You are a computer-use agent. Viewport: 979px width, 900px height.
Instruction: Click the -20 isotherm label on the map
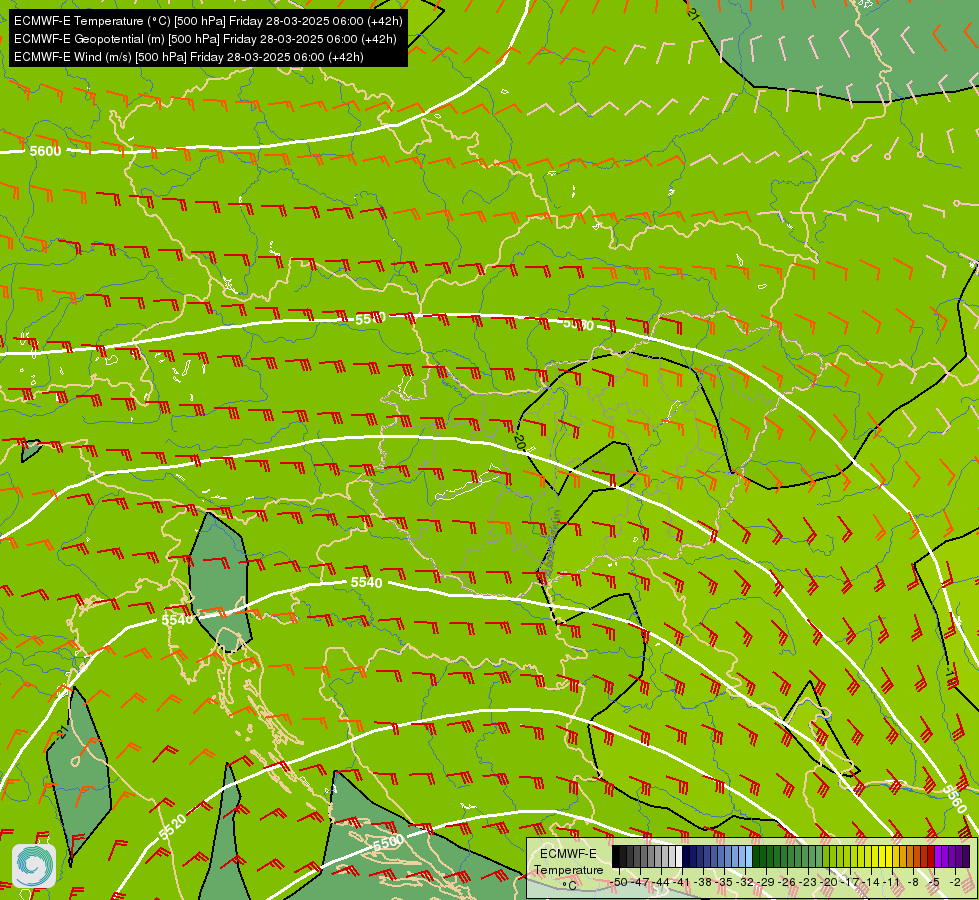click(x=520, y=441)
